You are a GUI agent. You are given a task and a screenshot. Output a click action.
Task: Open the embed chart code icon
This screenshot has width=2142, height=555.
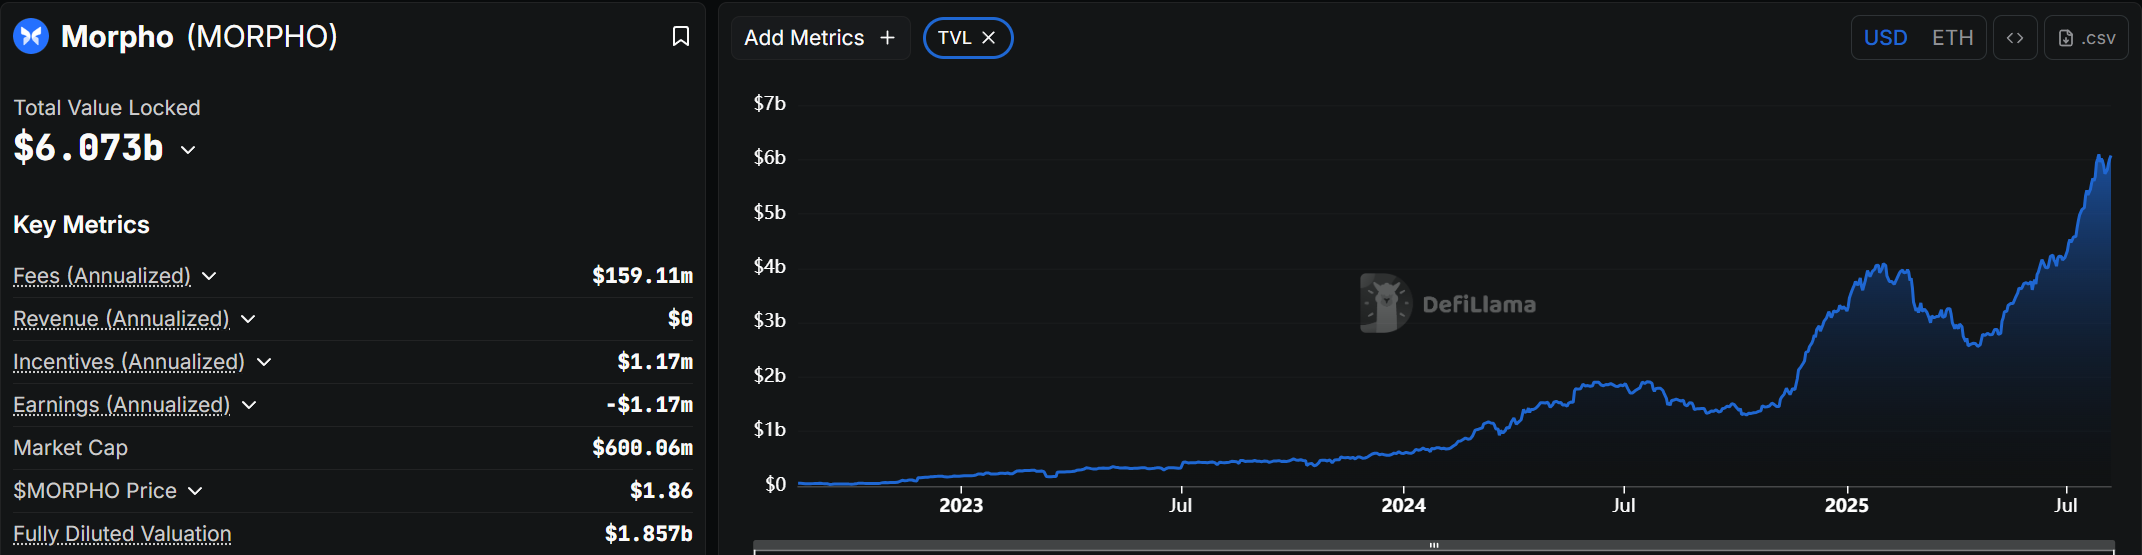(x=2015, y=38)
